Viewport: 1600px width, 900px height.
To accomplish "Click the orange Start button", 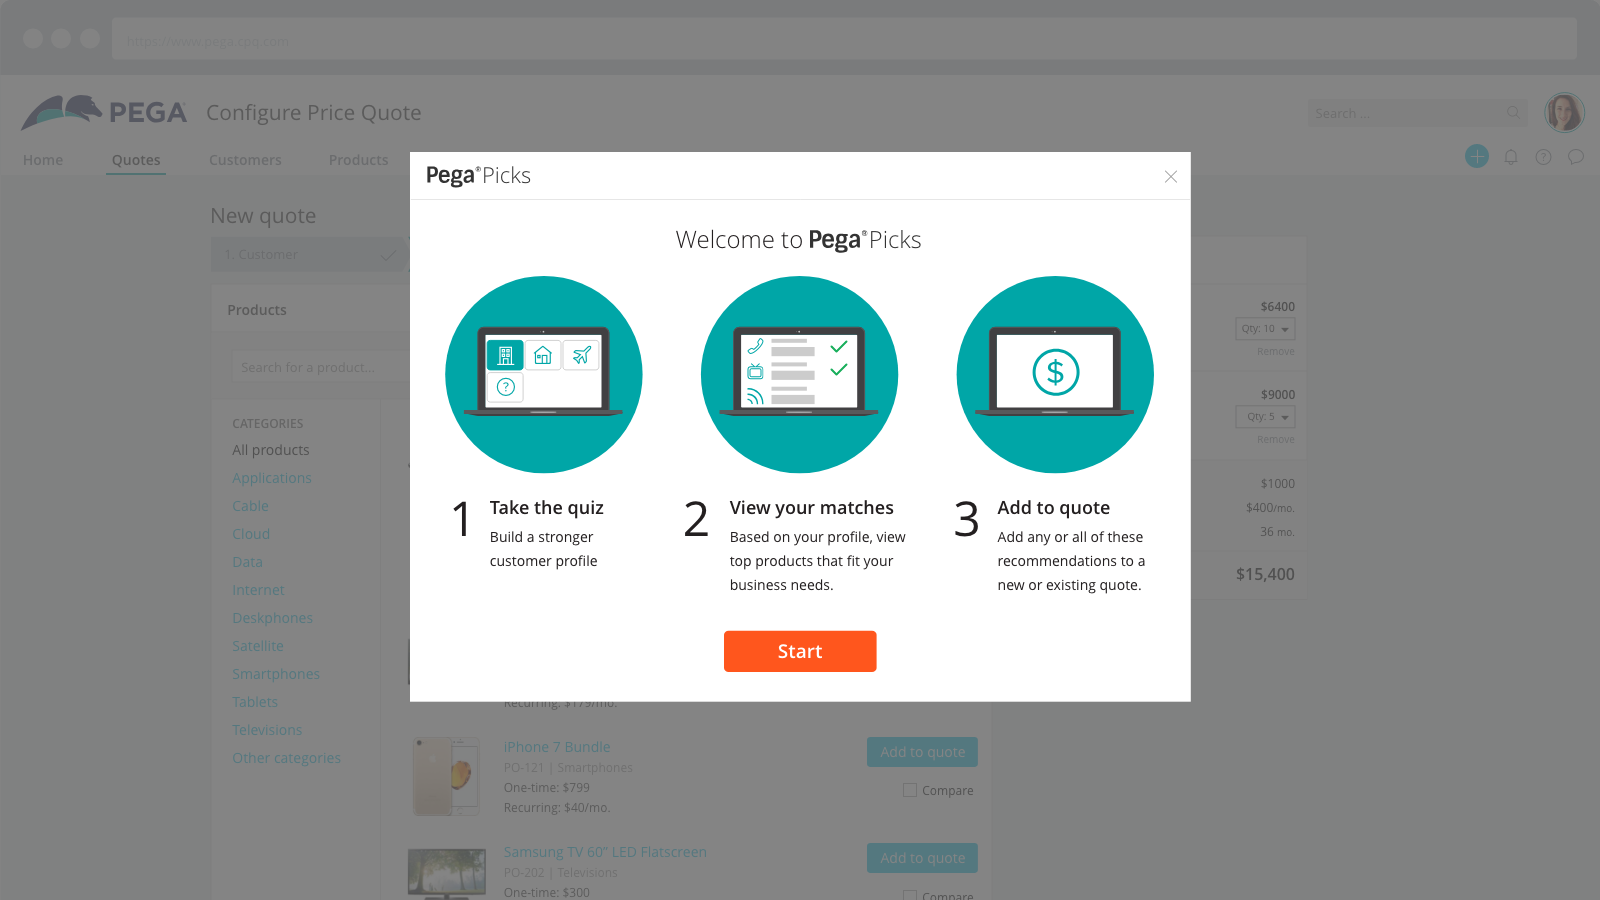I will (800, 651).
